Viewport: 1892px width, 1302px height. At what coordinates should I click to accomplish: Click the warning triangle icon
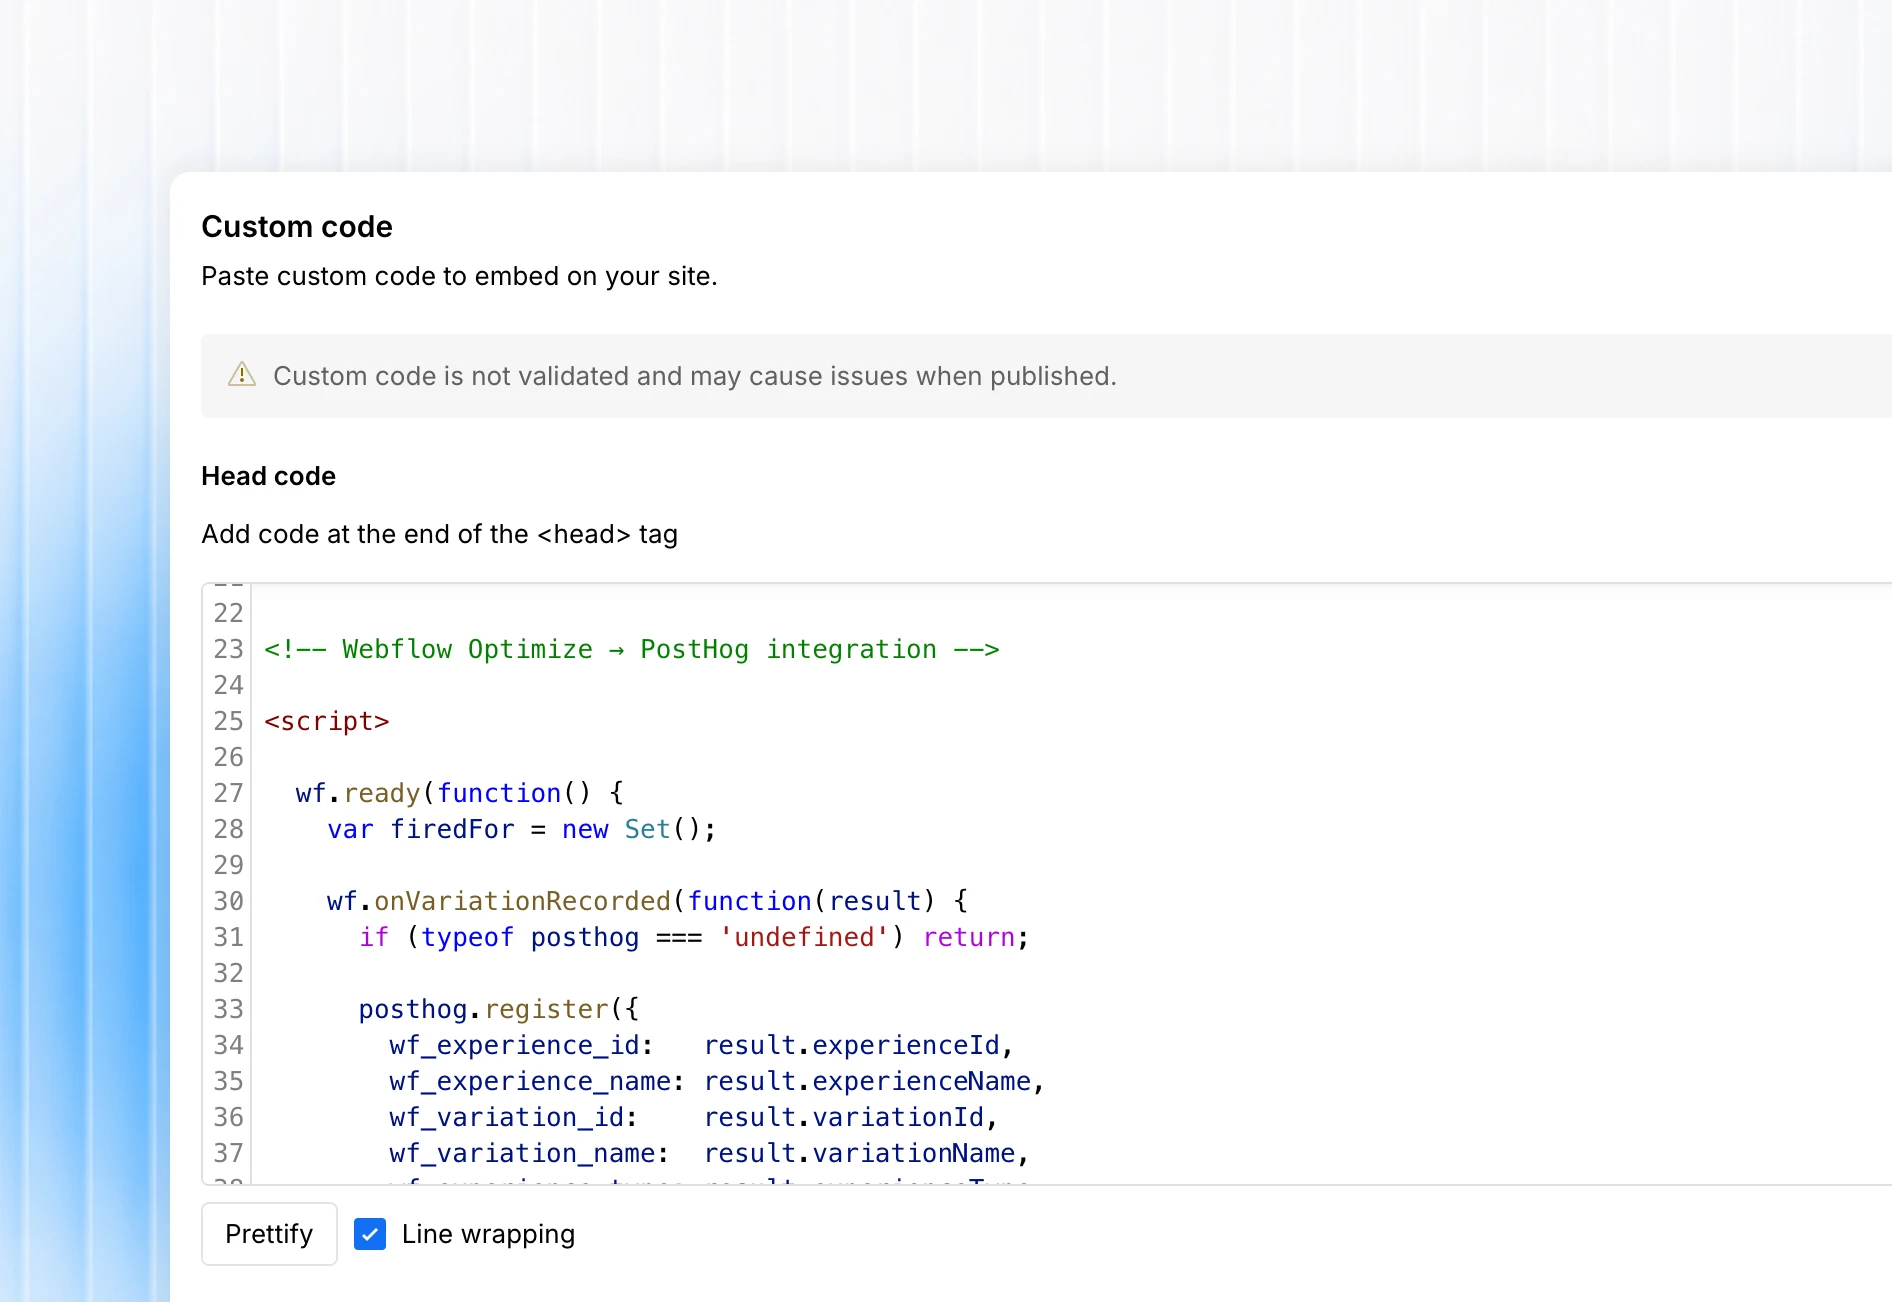click(242, 375)
